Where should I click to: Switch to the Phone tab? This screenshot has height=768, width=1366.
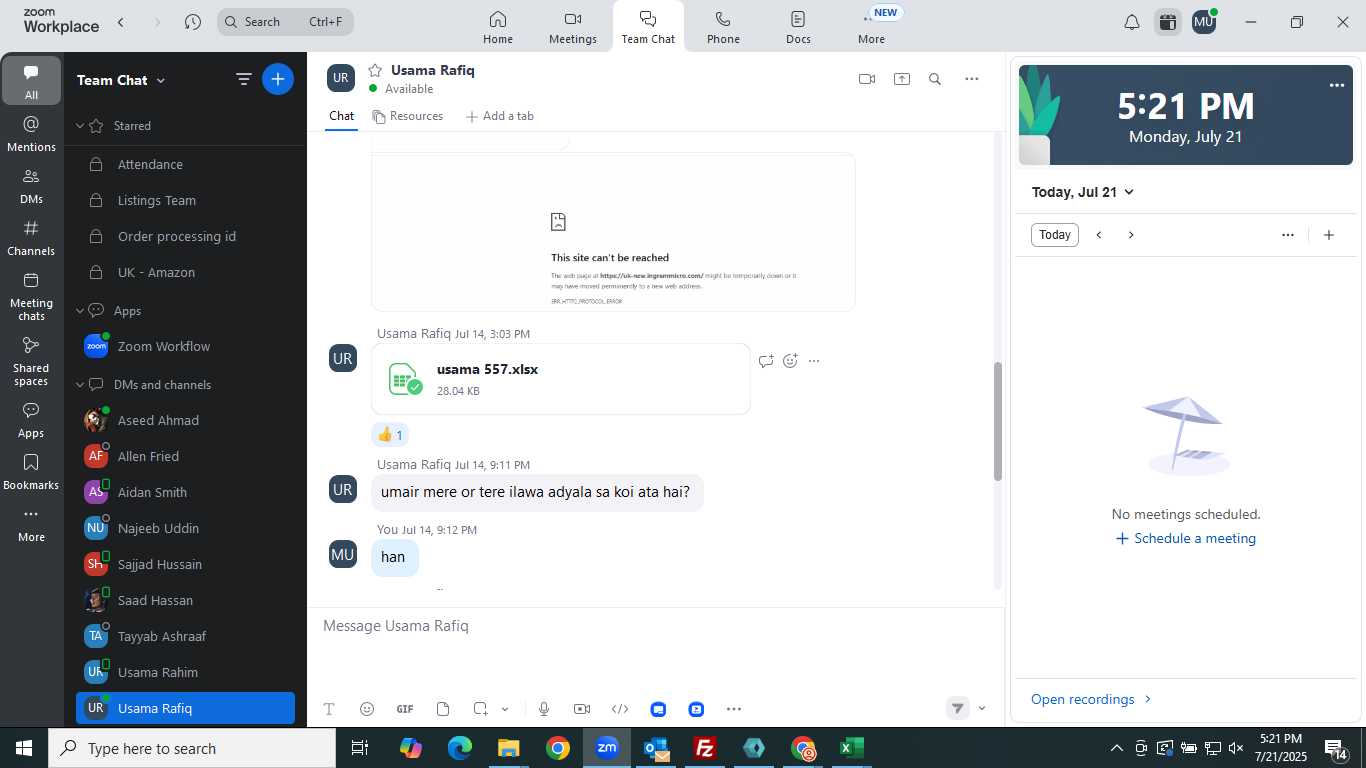pyautogui.click(x=723, y=27)
